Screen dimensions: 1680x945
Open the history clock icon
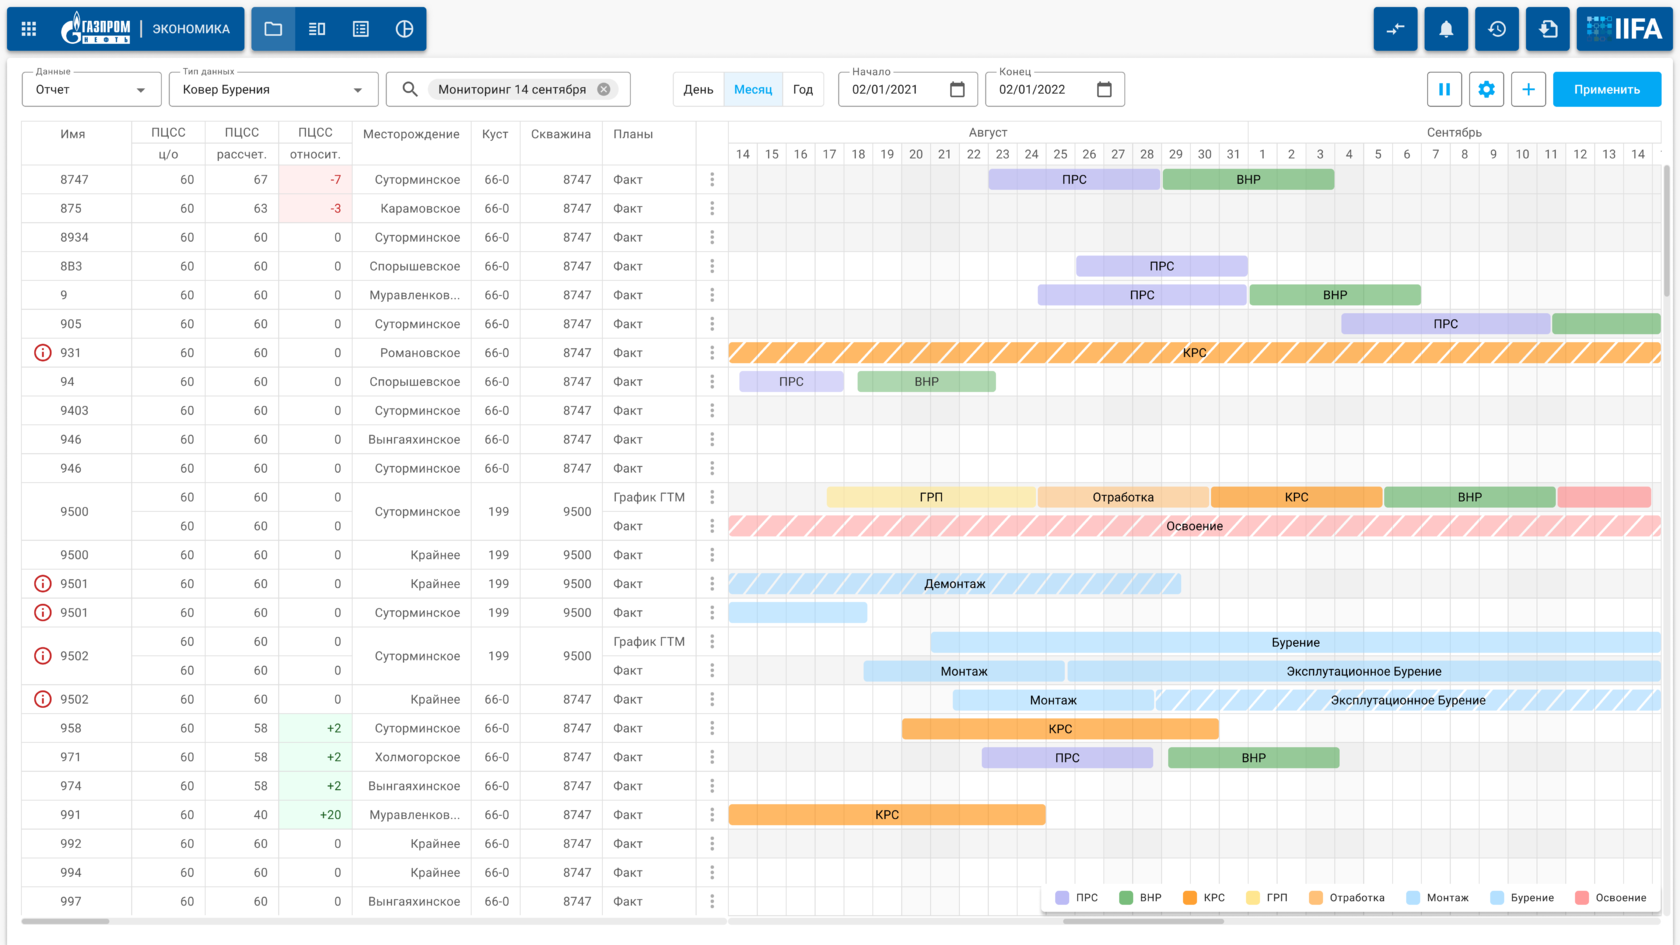(1497, 29)
